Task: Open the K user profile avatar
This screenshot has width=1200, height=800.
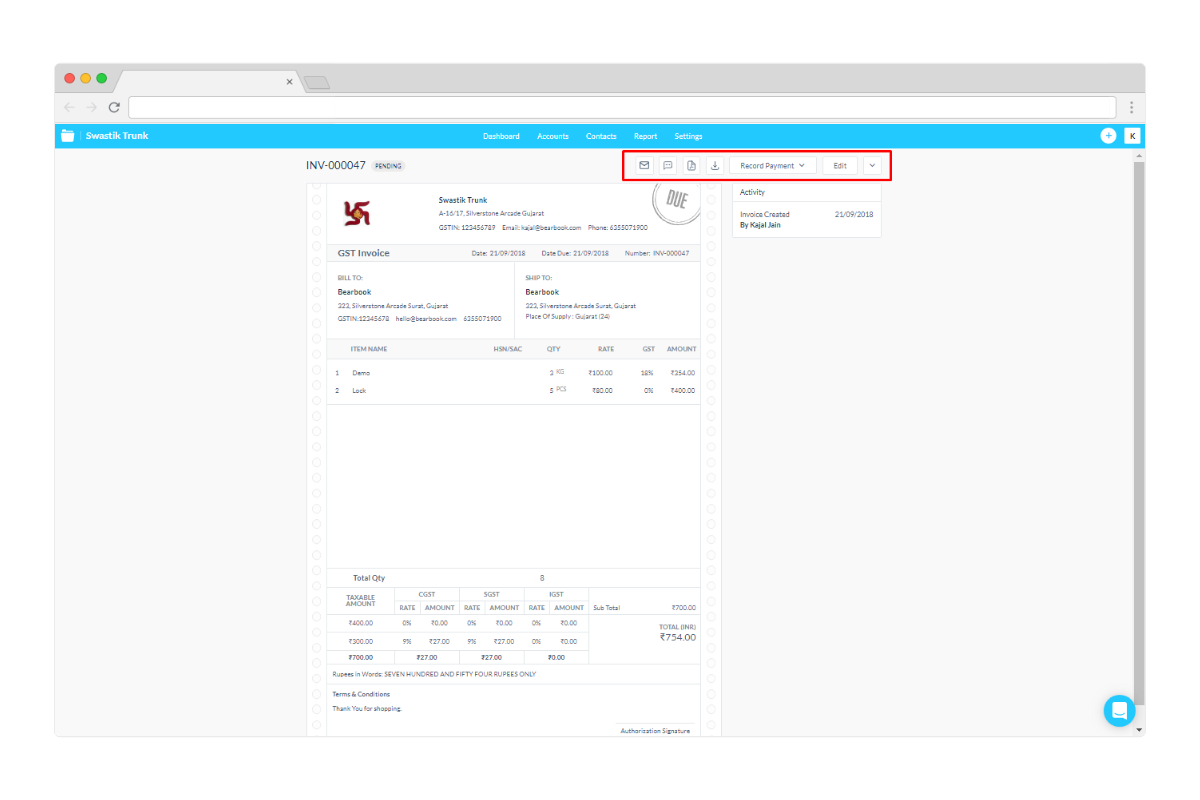Action: point(1132,136)
